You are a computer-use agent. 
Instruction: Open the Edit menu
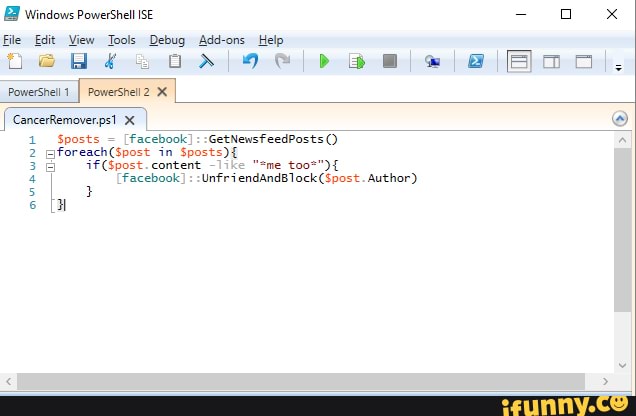point(45,40)
